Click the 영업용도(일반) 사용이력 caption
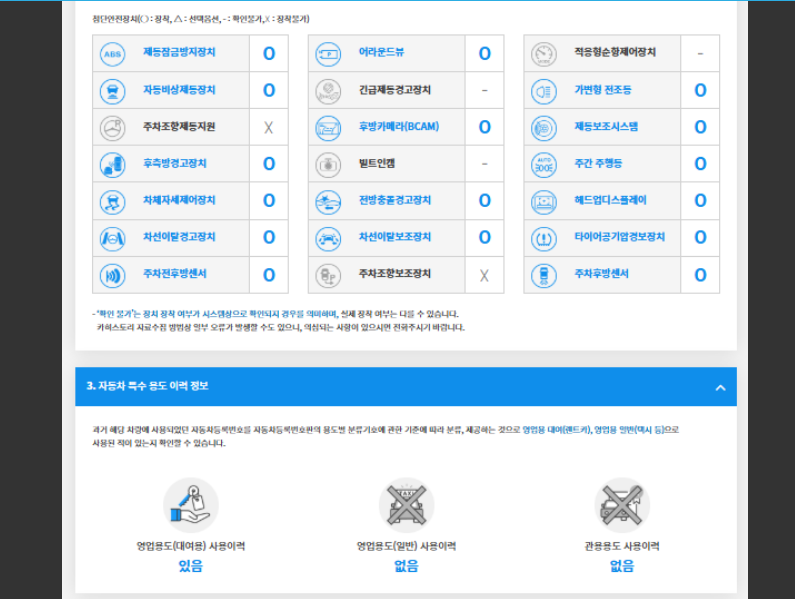Viewport: 795px width, 599px height. coord(406,546)
